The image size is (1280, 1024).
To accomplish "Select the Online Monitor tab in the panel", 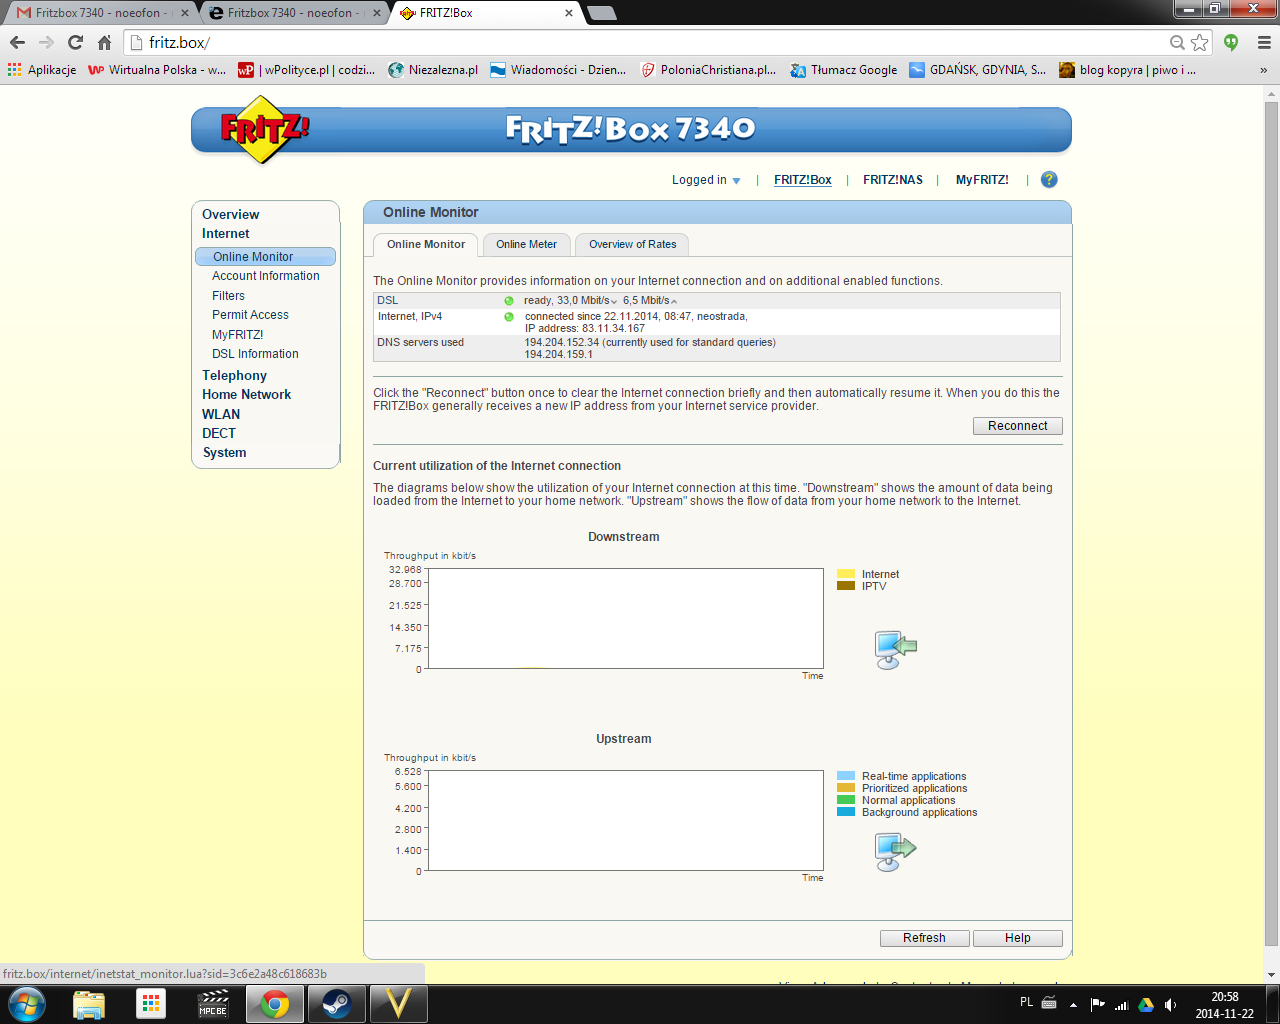I will pyautogui.click(x=426, y=245).
